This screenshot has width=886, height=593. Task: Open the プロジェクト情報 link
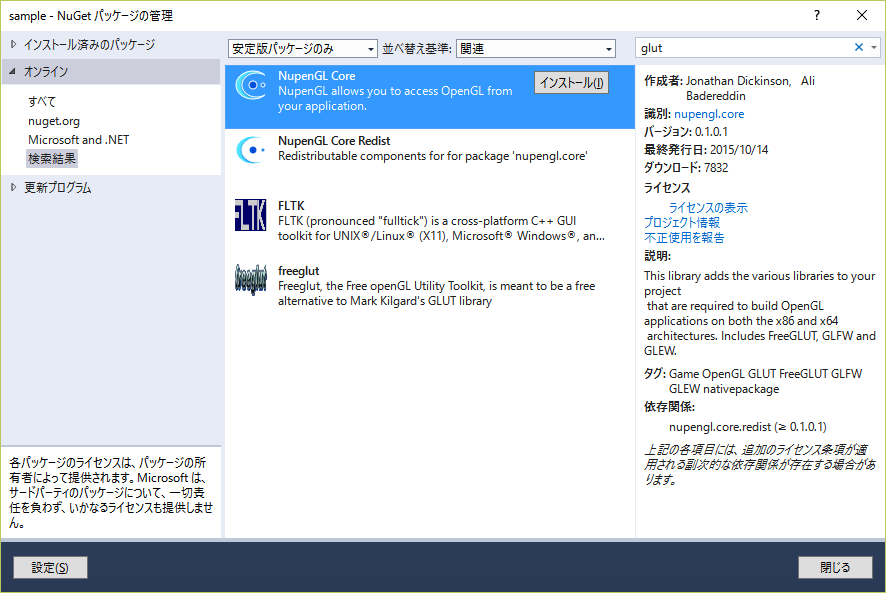[682, 222]
